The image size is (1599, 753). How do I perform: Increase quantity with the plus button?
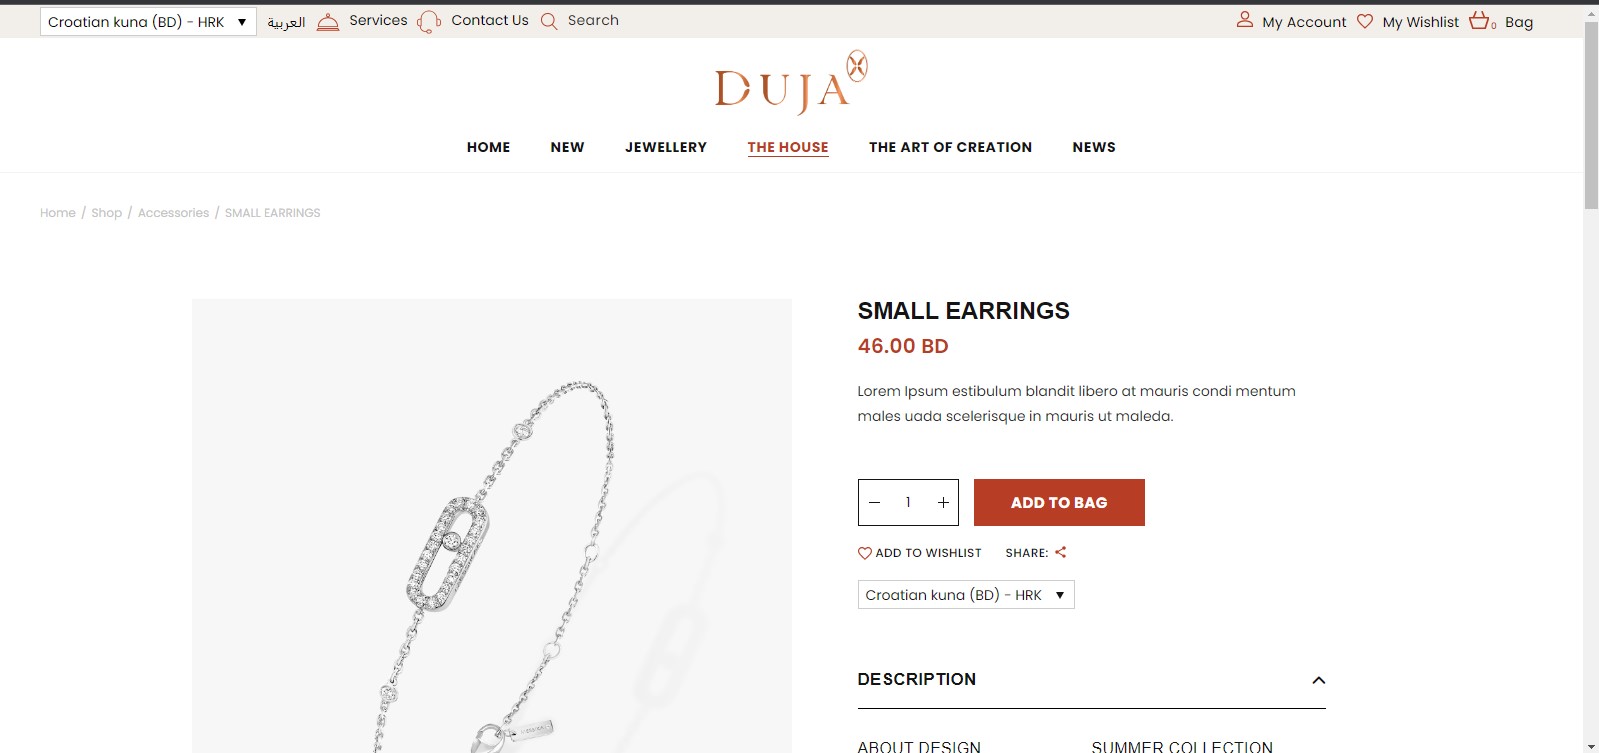pyautogui.click(x=943, y=503)
